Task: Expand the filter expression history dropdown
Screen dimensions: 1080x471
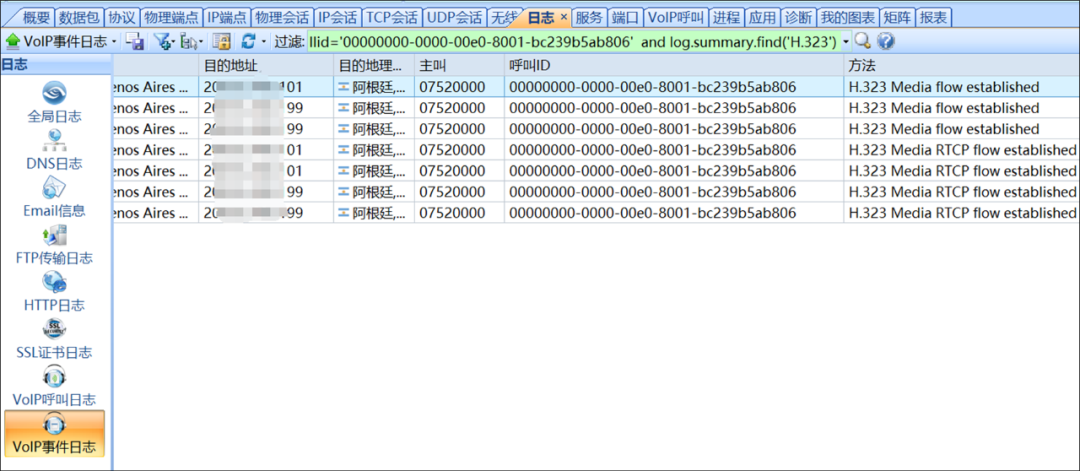Action: point(846,43)
